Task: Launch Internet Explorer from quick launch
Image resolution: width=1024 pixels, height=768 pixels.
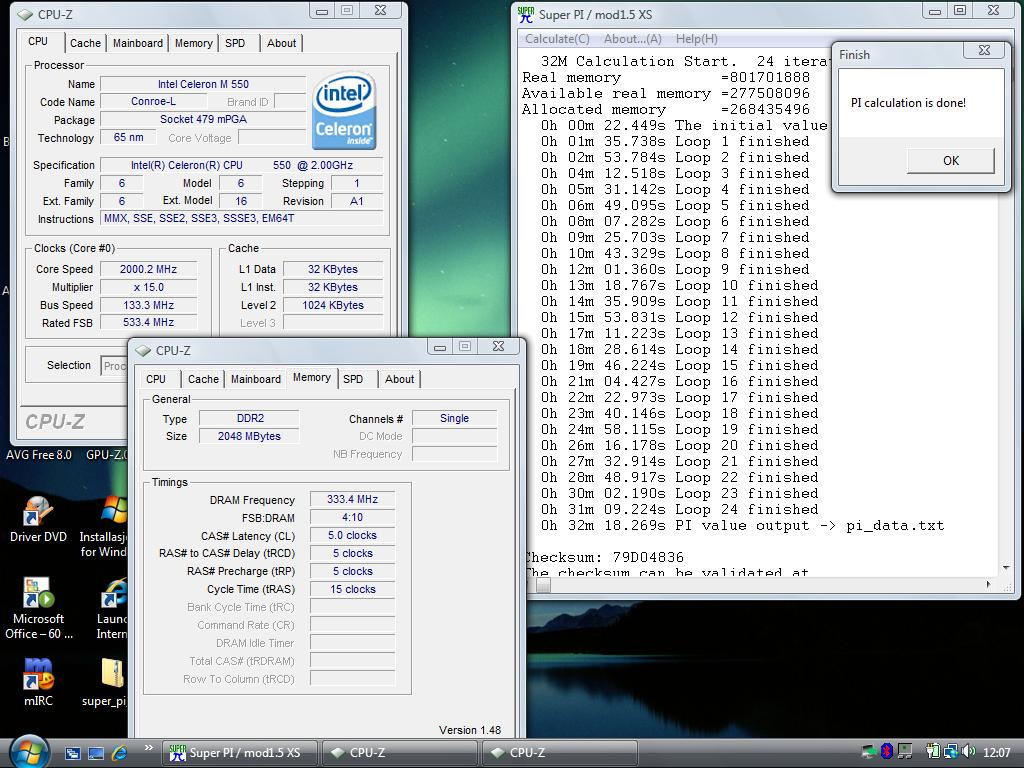Action: pyautogui.click(x=120, y=753)
